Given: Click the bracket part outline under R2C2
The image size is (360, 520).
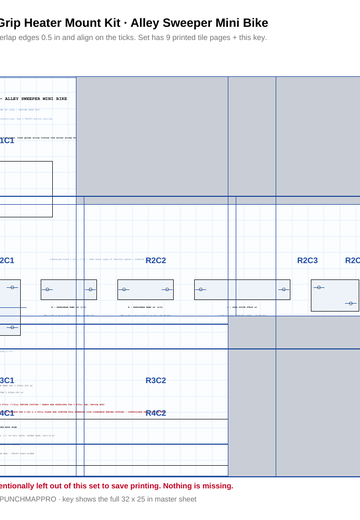Looking at the screenshot, I should point(145,289).
